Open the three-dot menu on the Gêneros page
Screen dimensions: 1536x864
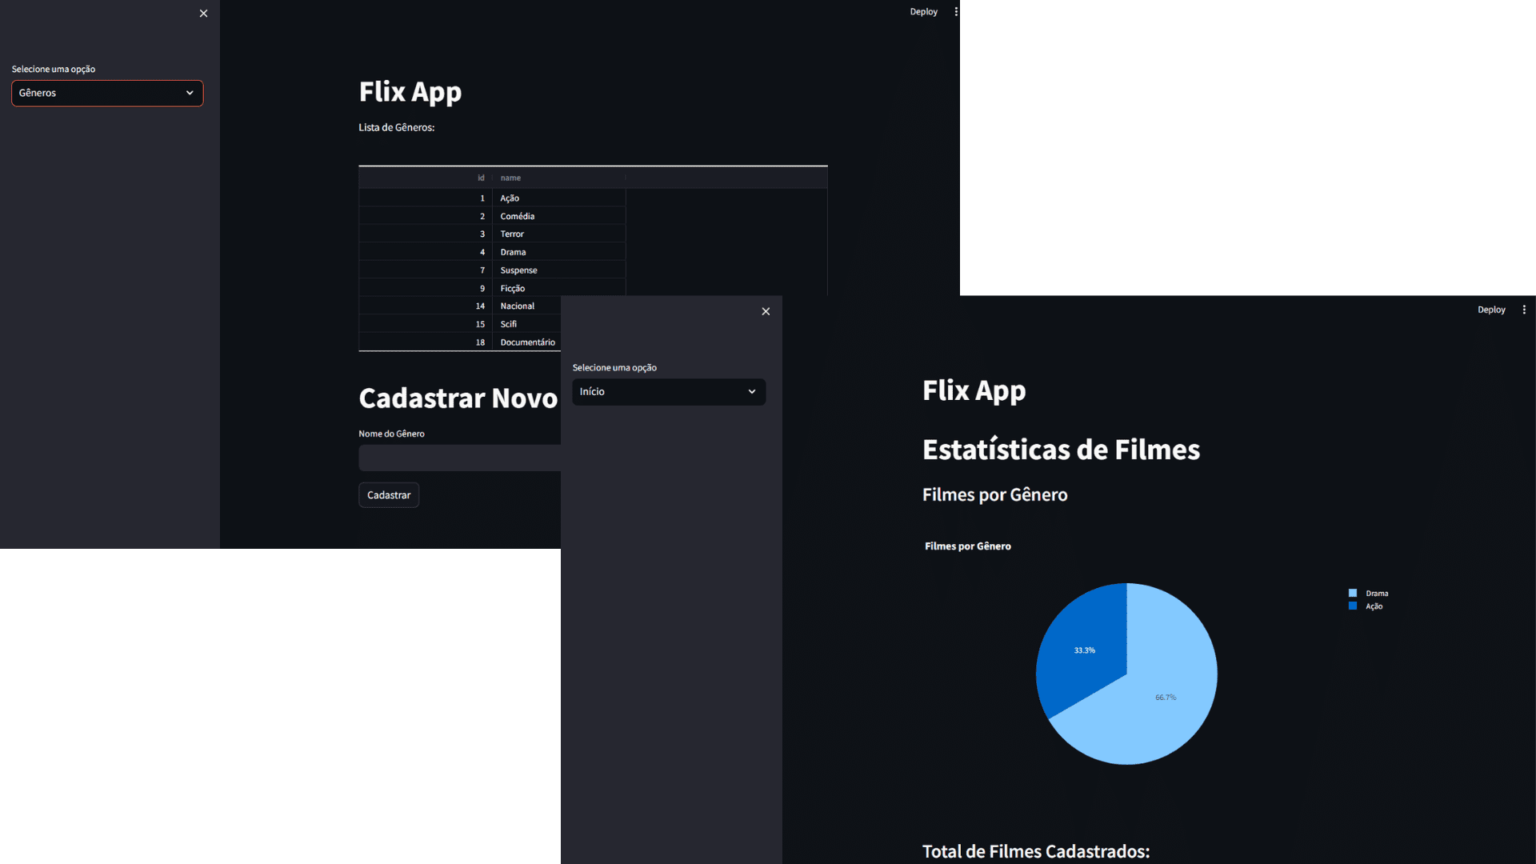tap(956, 12)
